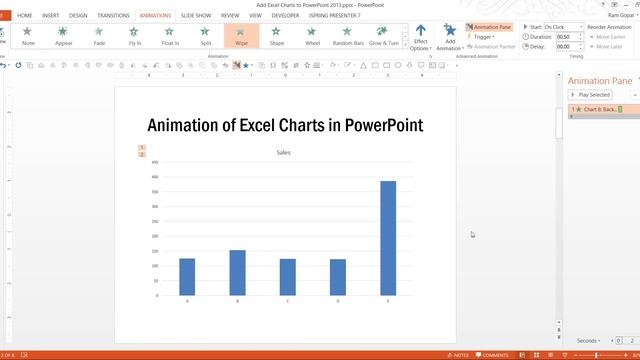Open the Start On Click combo box
This screenshot has height=360, width=640.
click(564, 27)
